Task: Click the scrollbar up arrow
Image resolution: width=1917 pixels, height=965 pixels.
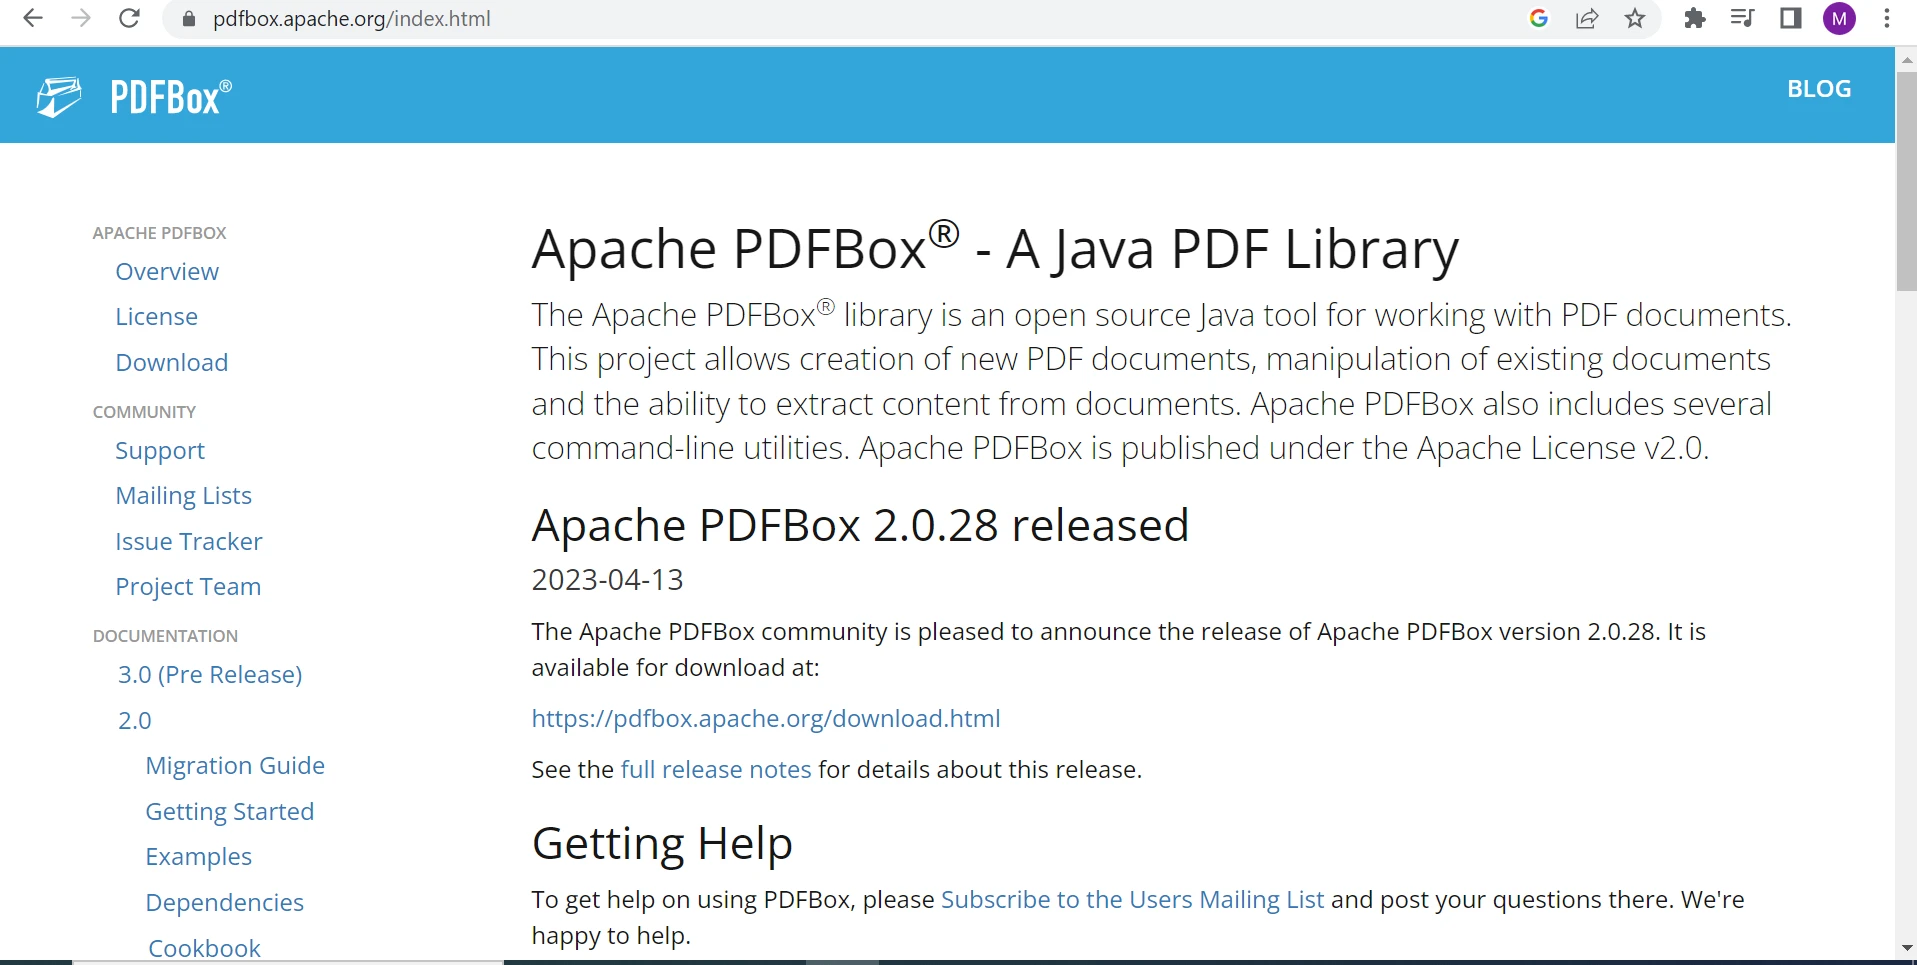Action: (1906, 59)
